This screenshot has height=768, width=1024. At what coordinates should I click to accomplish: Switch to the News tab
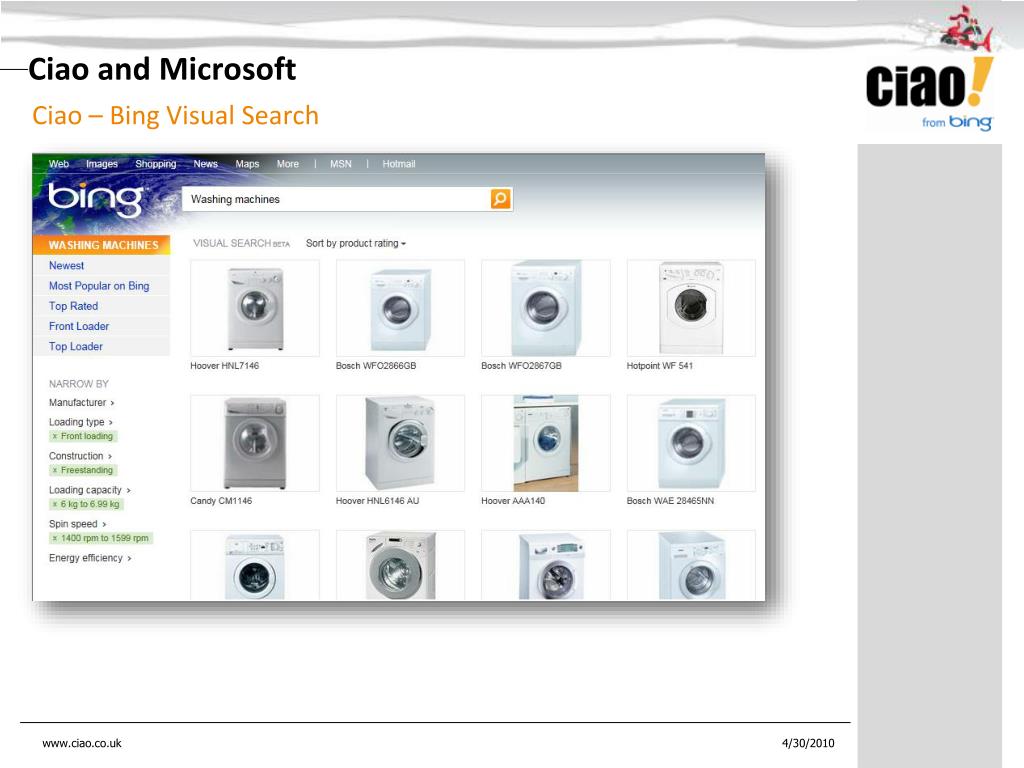[206, 164]
